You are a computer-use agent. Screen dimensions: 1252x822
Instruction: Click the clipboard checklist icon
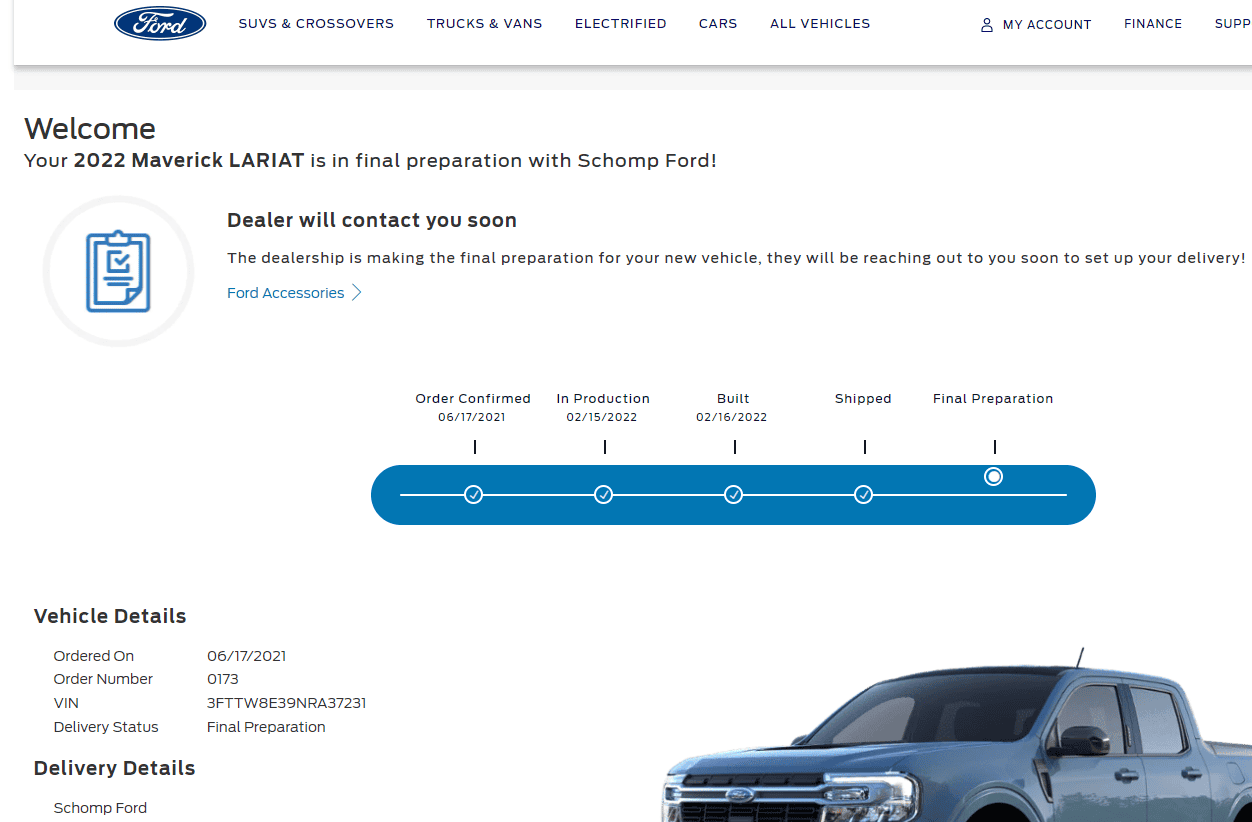click(x=118, y=271)
